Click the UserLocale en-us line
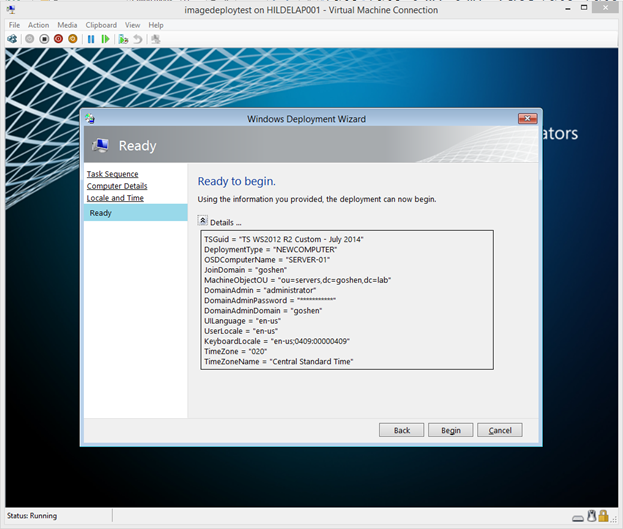Viewport: 623px width, 529px height. (x=241, y=331)
